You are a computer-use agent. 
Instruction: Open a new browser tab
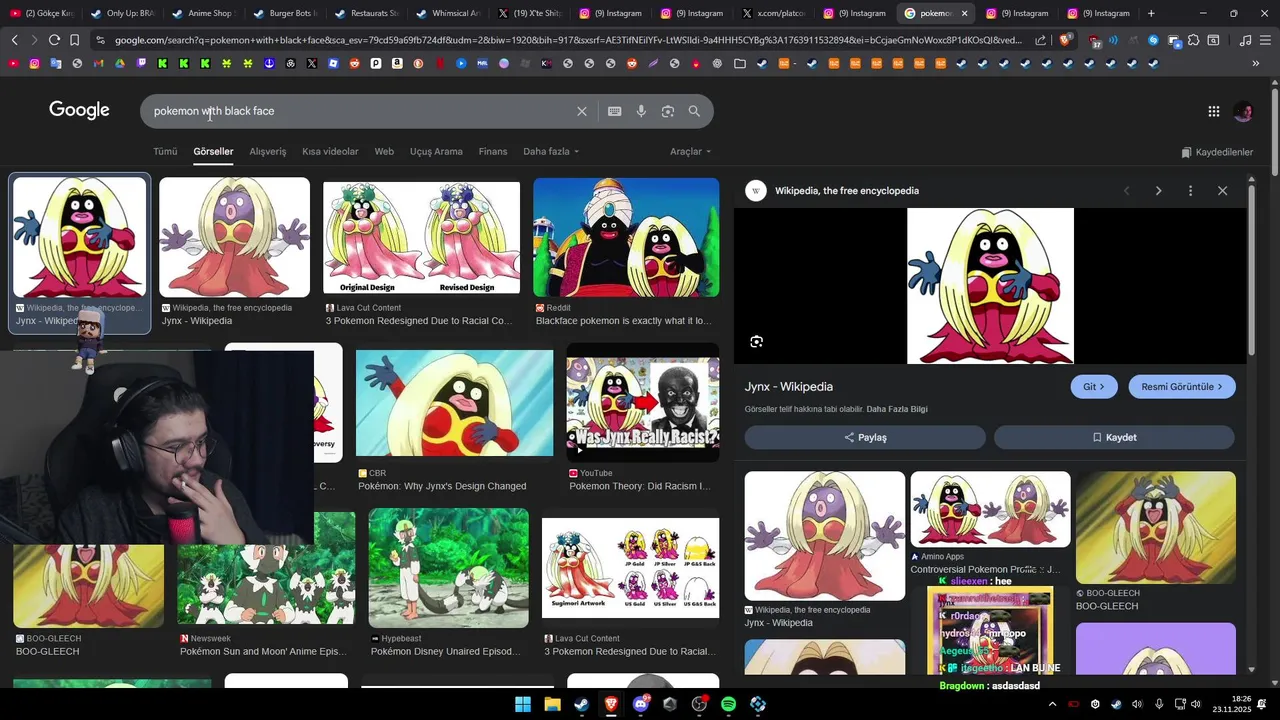coord(1151,13)
